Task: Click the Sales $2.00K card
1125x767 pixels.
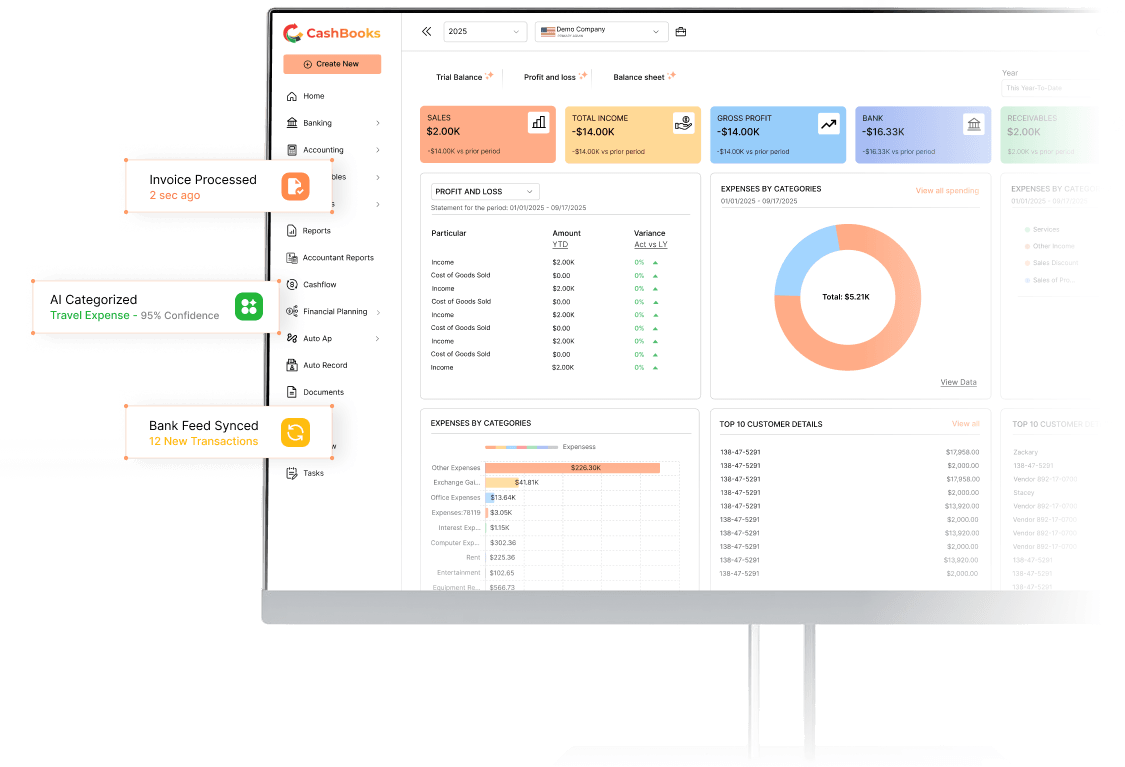Action: click(488, 135)
